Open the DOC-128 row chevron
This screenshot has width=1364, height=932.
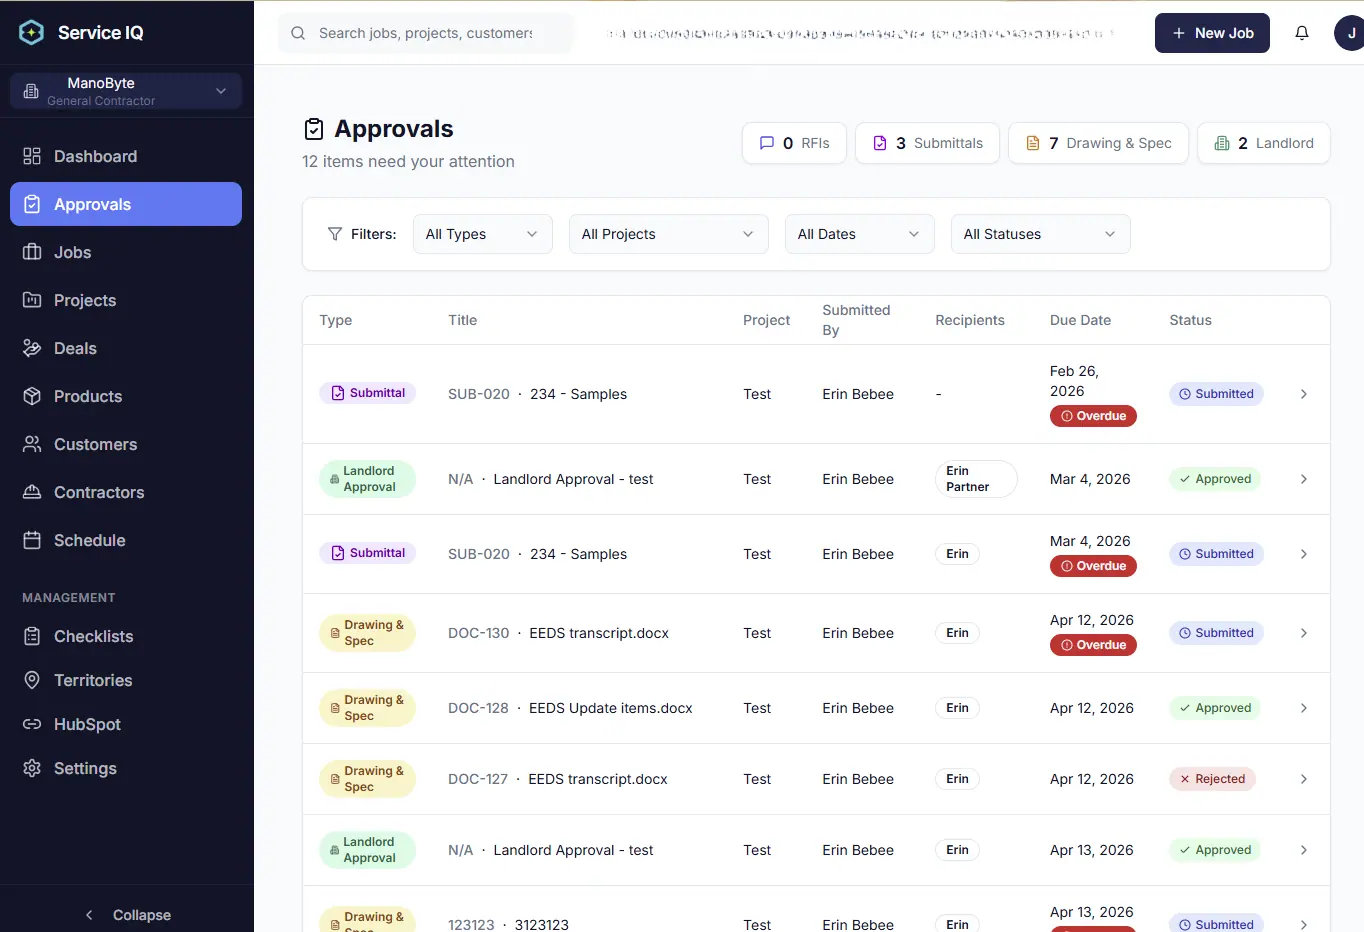[x=1303, y=708]
